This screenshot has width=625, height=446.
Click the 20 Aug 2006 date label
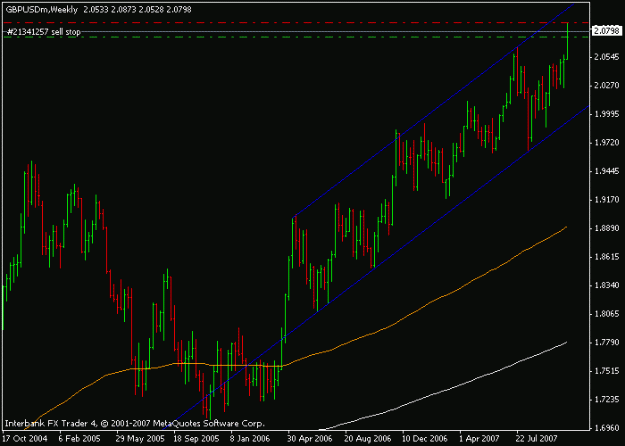[x=369, y=438]
